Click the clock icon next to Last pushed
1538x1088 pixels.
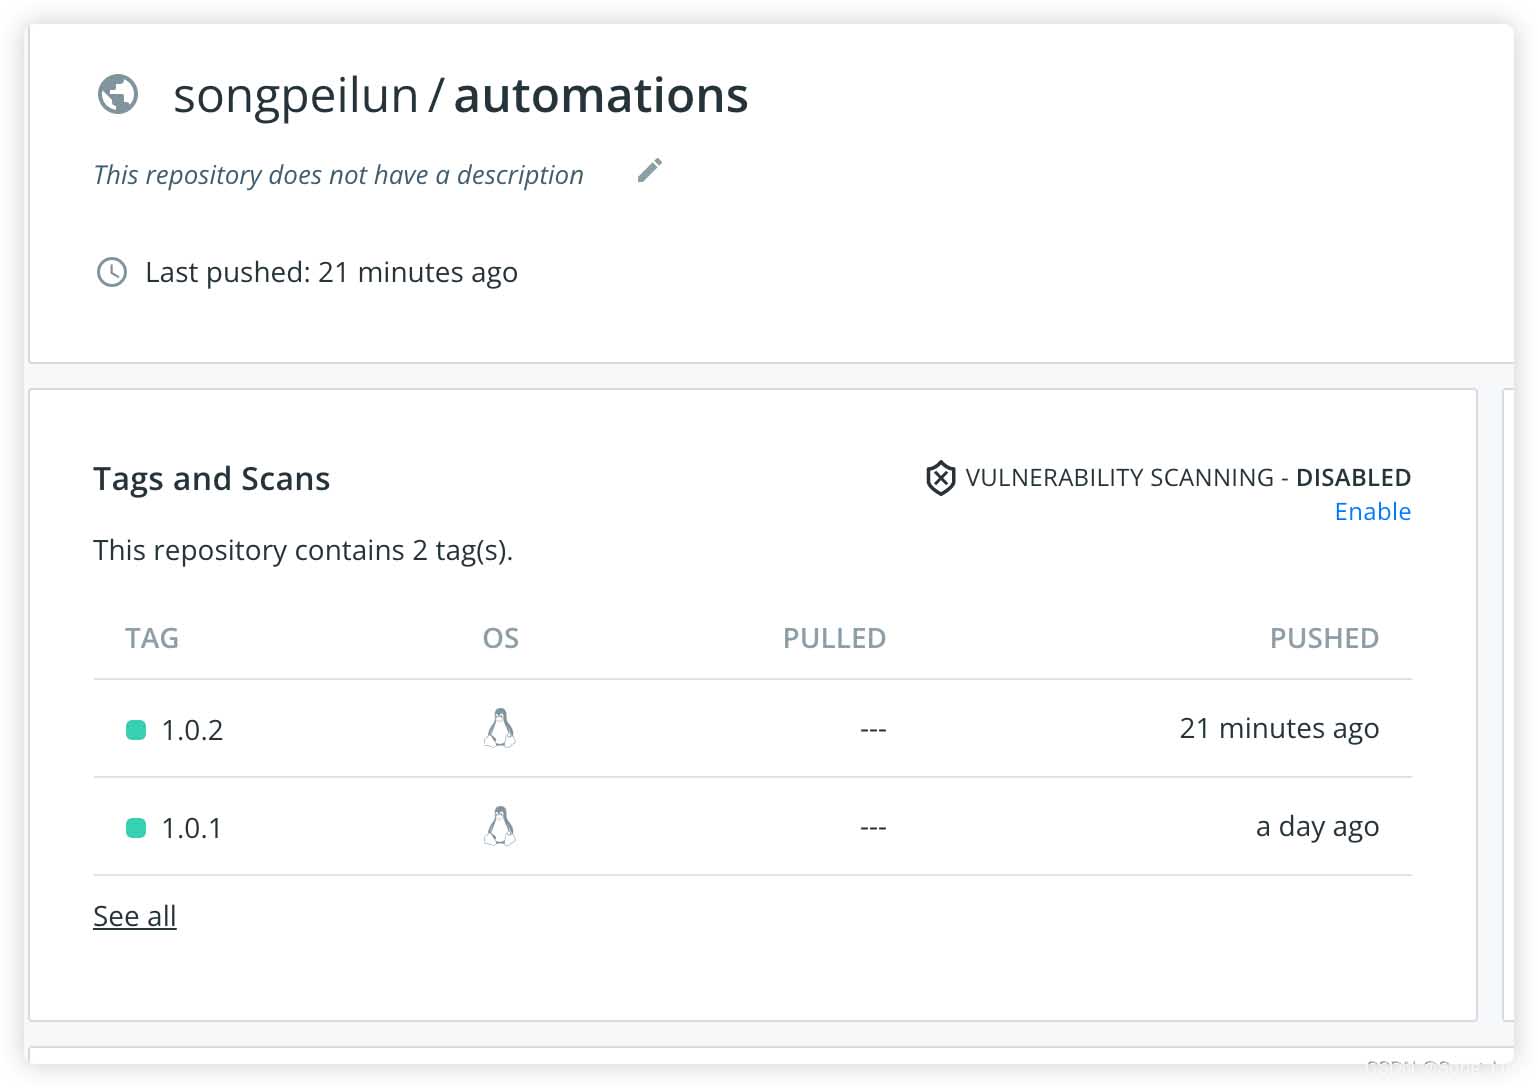pos(111,272)
